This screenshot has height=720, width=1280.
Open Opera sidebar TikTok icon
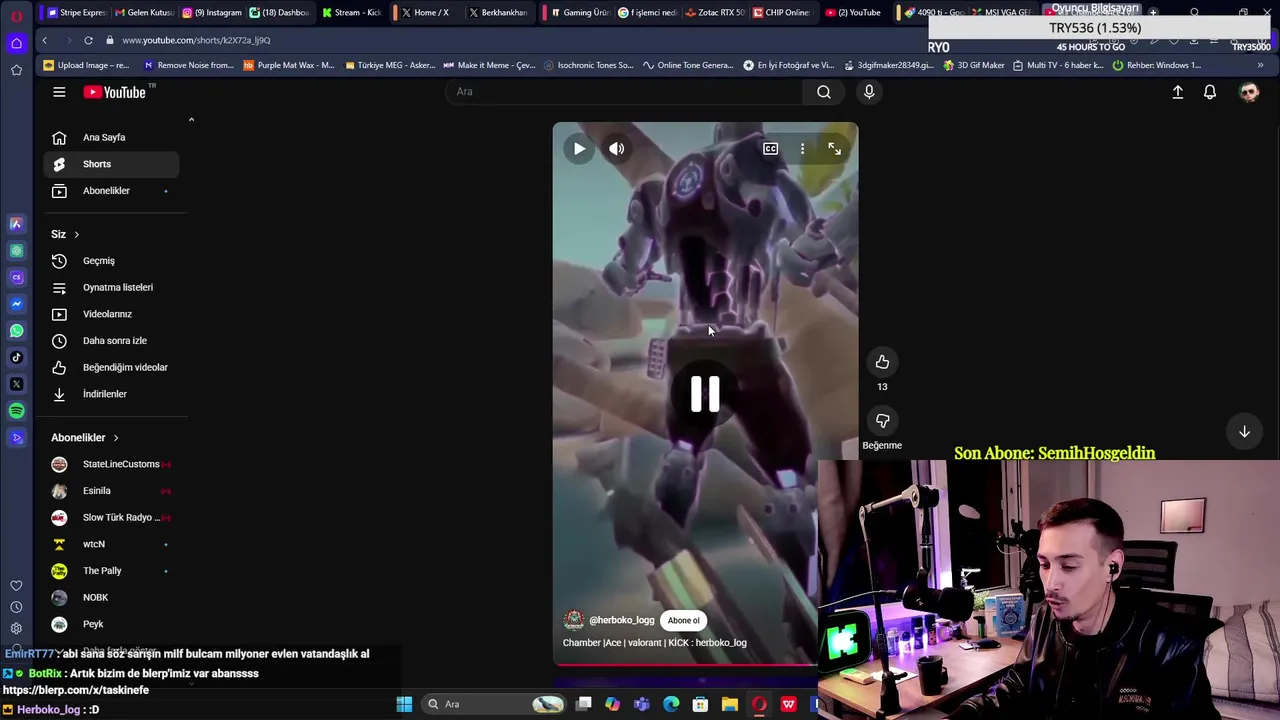16,357
